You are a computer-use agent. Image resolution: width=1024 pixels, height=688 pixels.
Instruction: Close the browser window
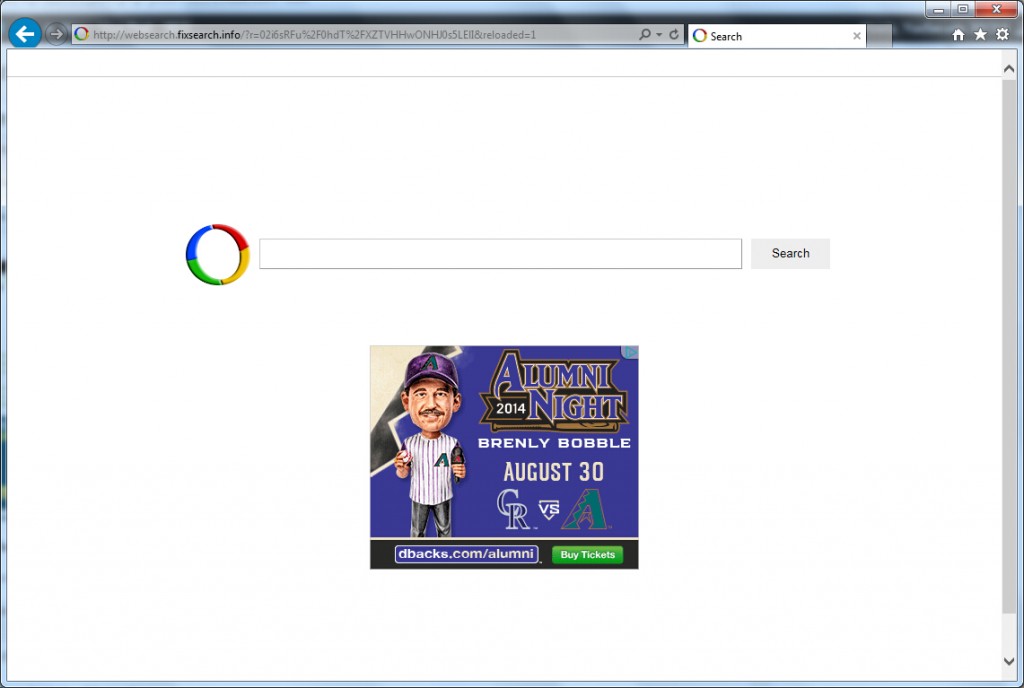[x=997, y=9]
